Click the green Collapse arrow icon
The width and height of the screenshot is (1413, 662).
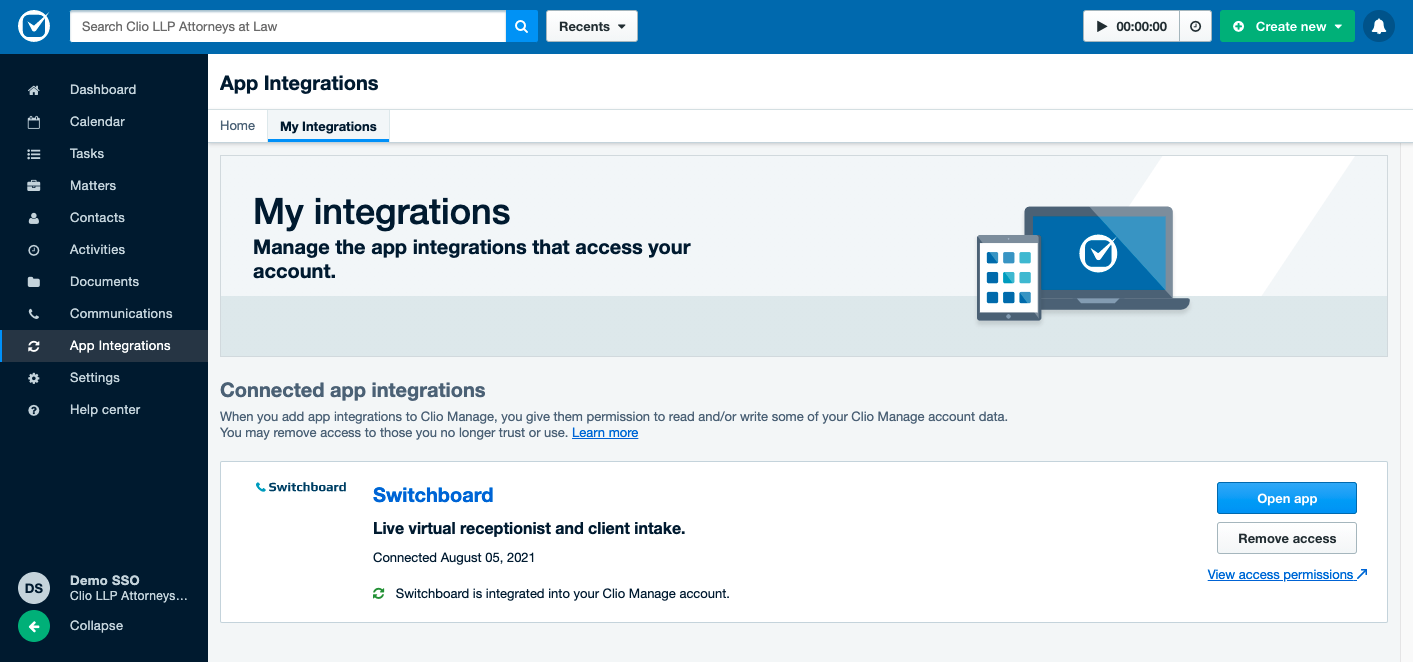point(34,626)
